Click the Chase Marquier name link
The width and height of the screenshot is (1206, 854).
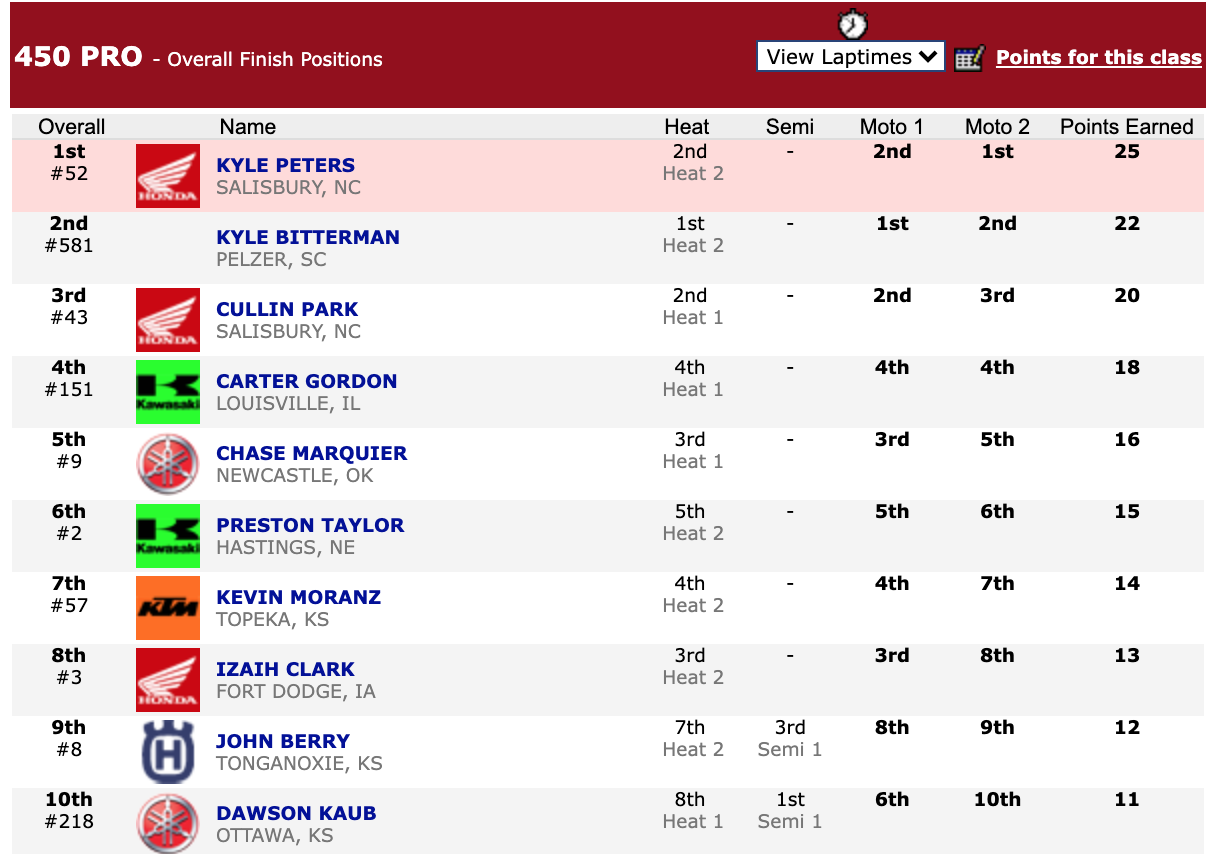tap(311, 453)
